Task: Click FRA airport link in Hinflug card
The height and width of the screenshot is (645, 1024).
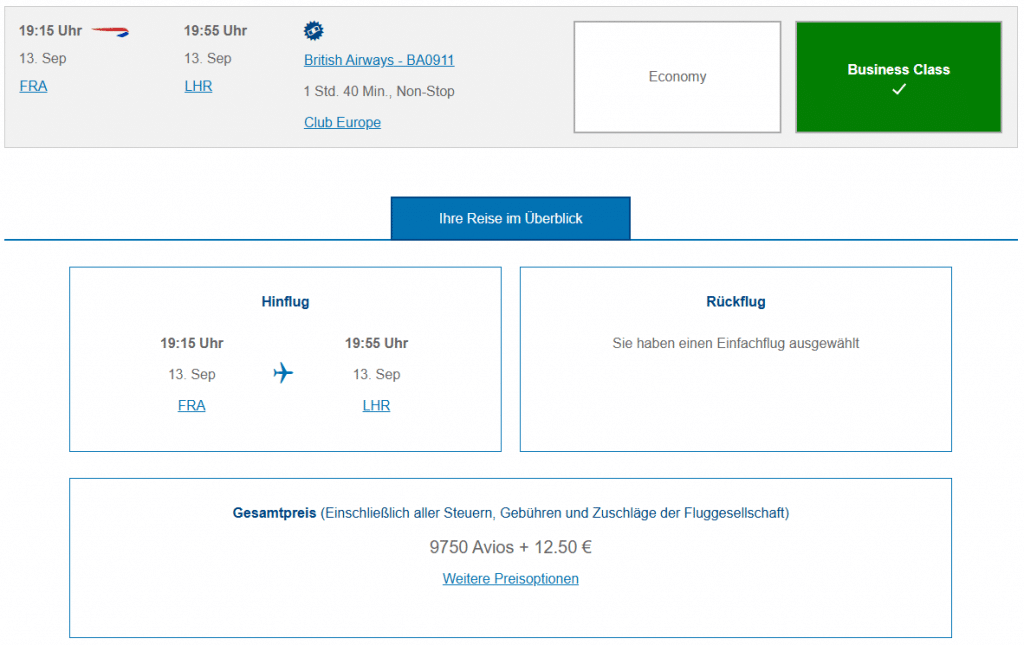Action: pos(191,405)
